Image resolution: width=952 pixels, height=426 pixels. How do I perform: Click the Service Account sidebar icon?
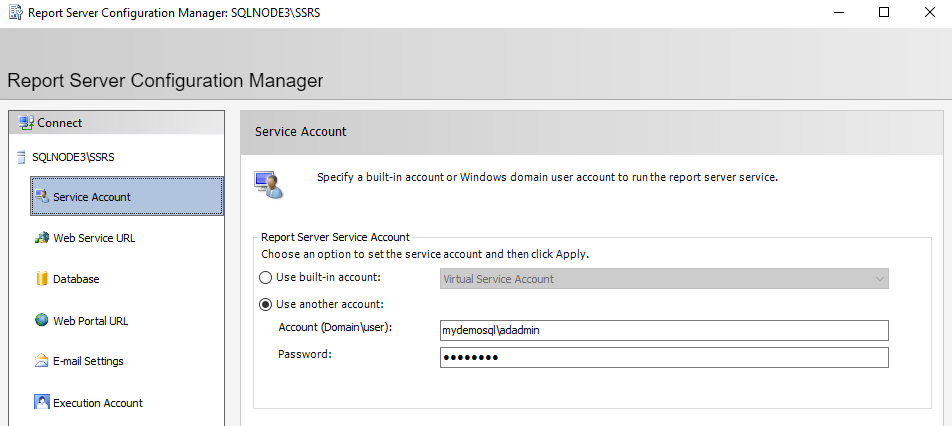[x=42, y=197]
